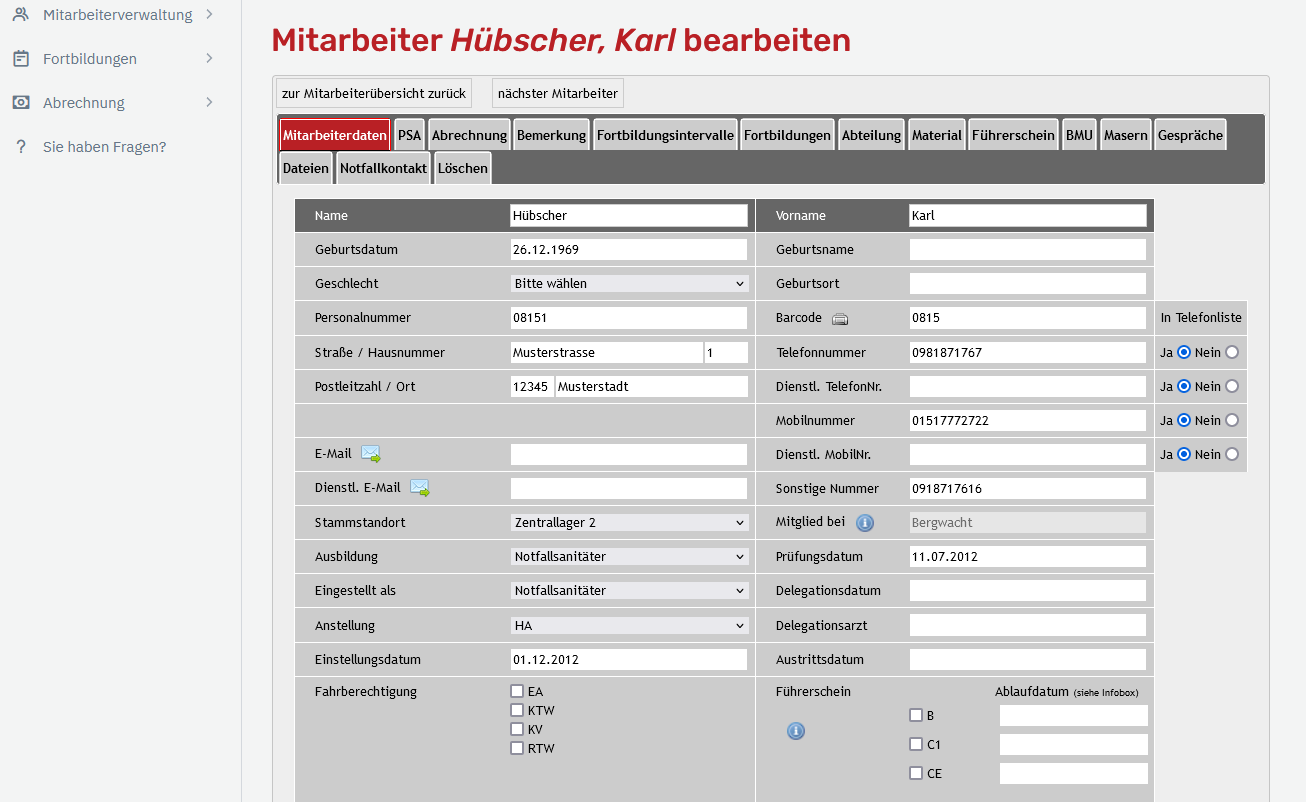Open the Löschen tab
1306x802 pixels.
[x=463, y=168]
